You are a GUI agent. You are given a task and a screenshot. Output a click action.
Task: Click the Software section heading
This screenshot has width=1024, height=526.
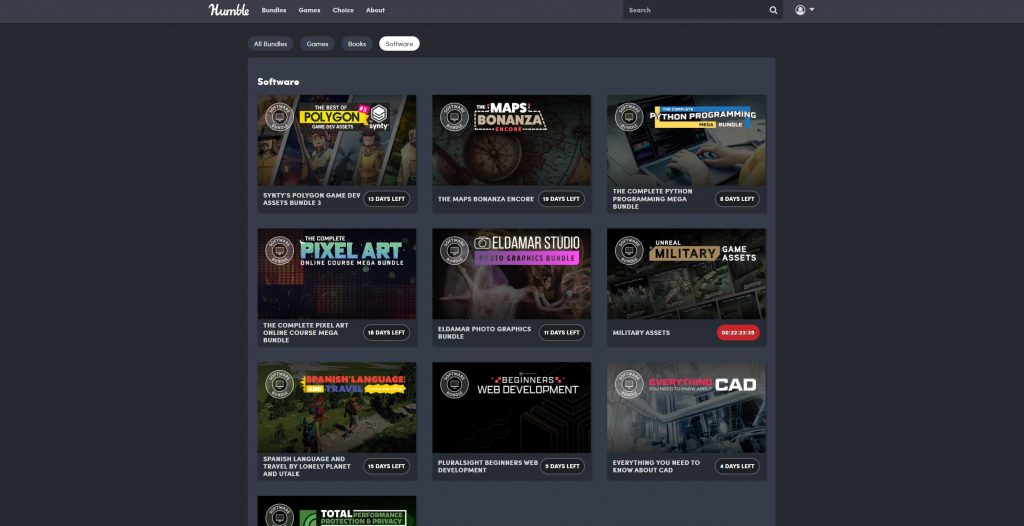click(278, 82)
